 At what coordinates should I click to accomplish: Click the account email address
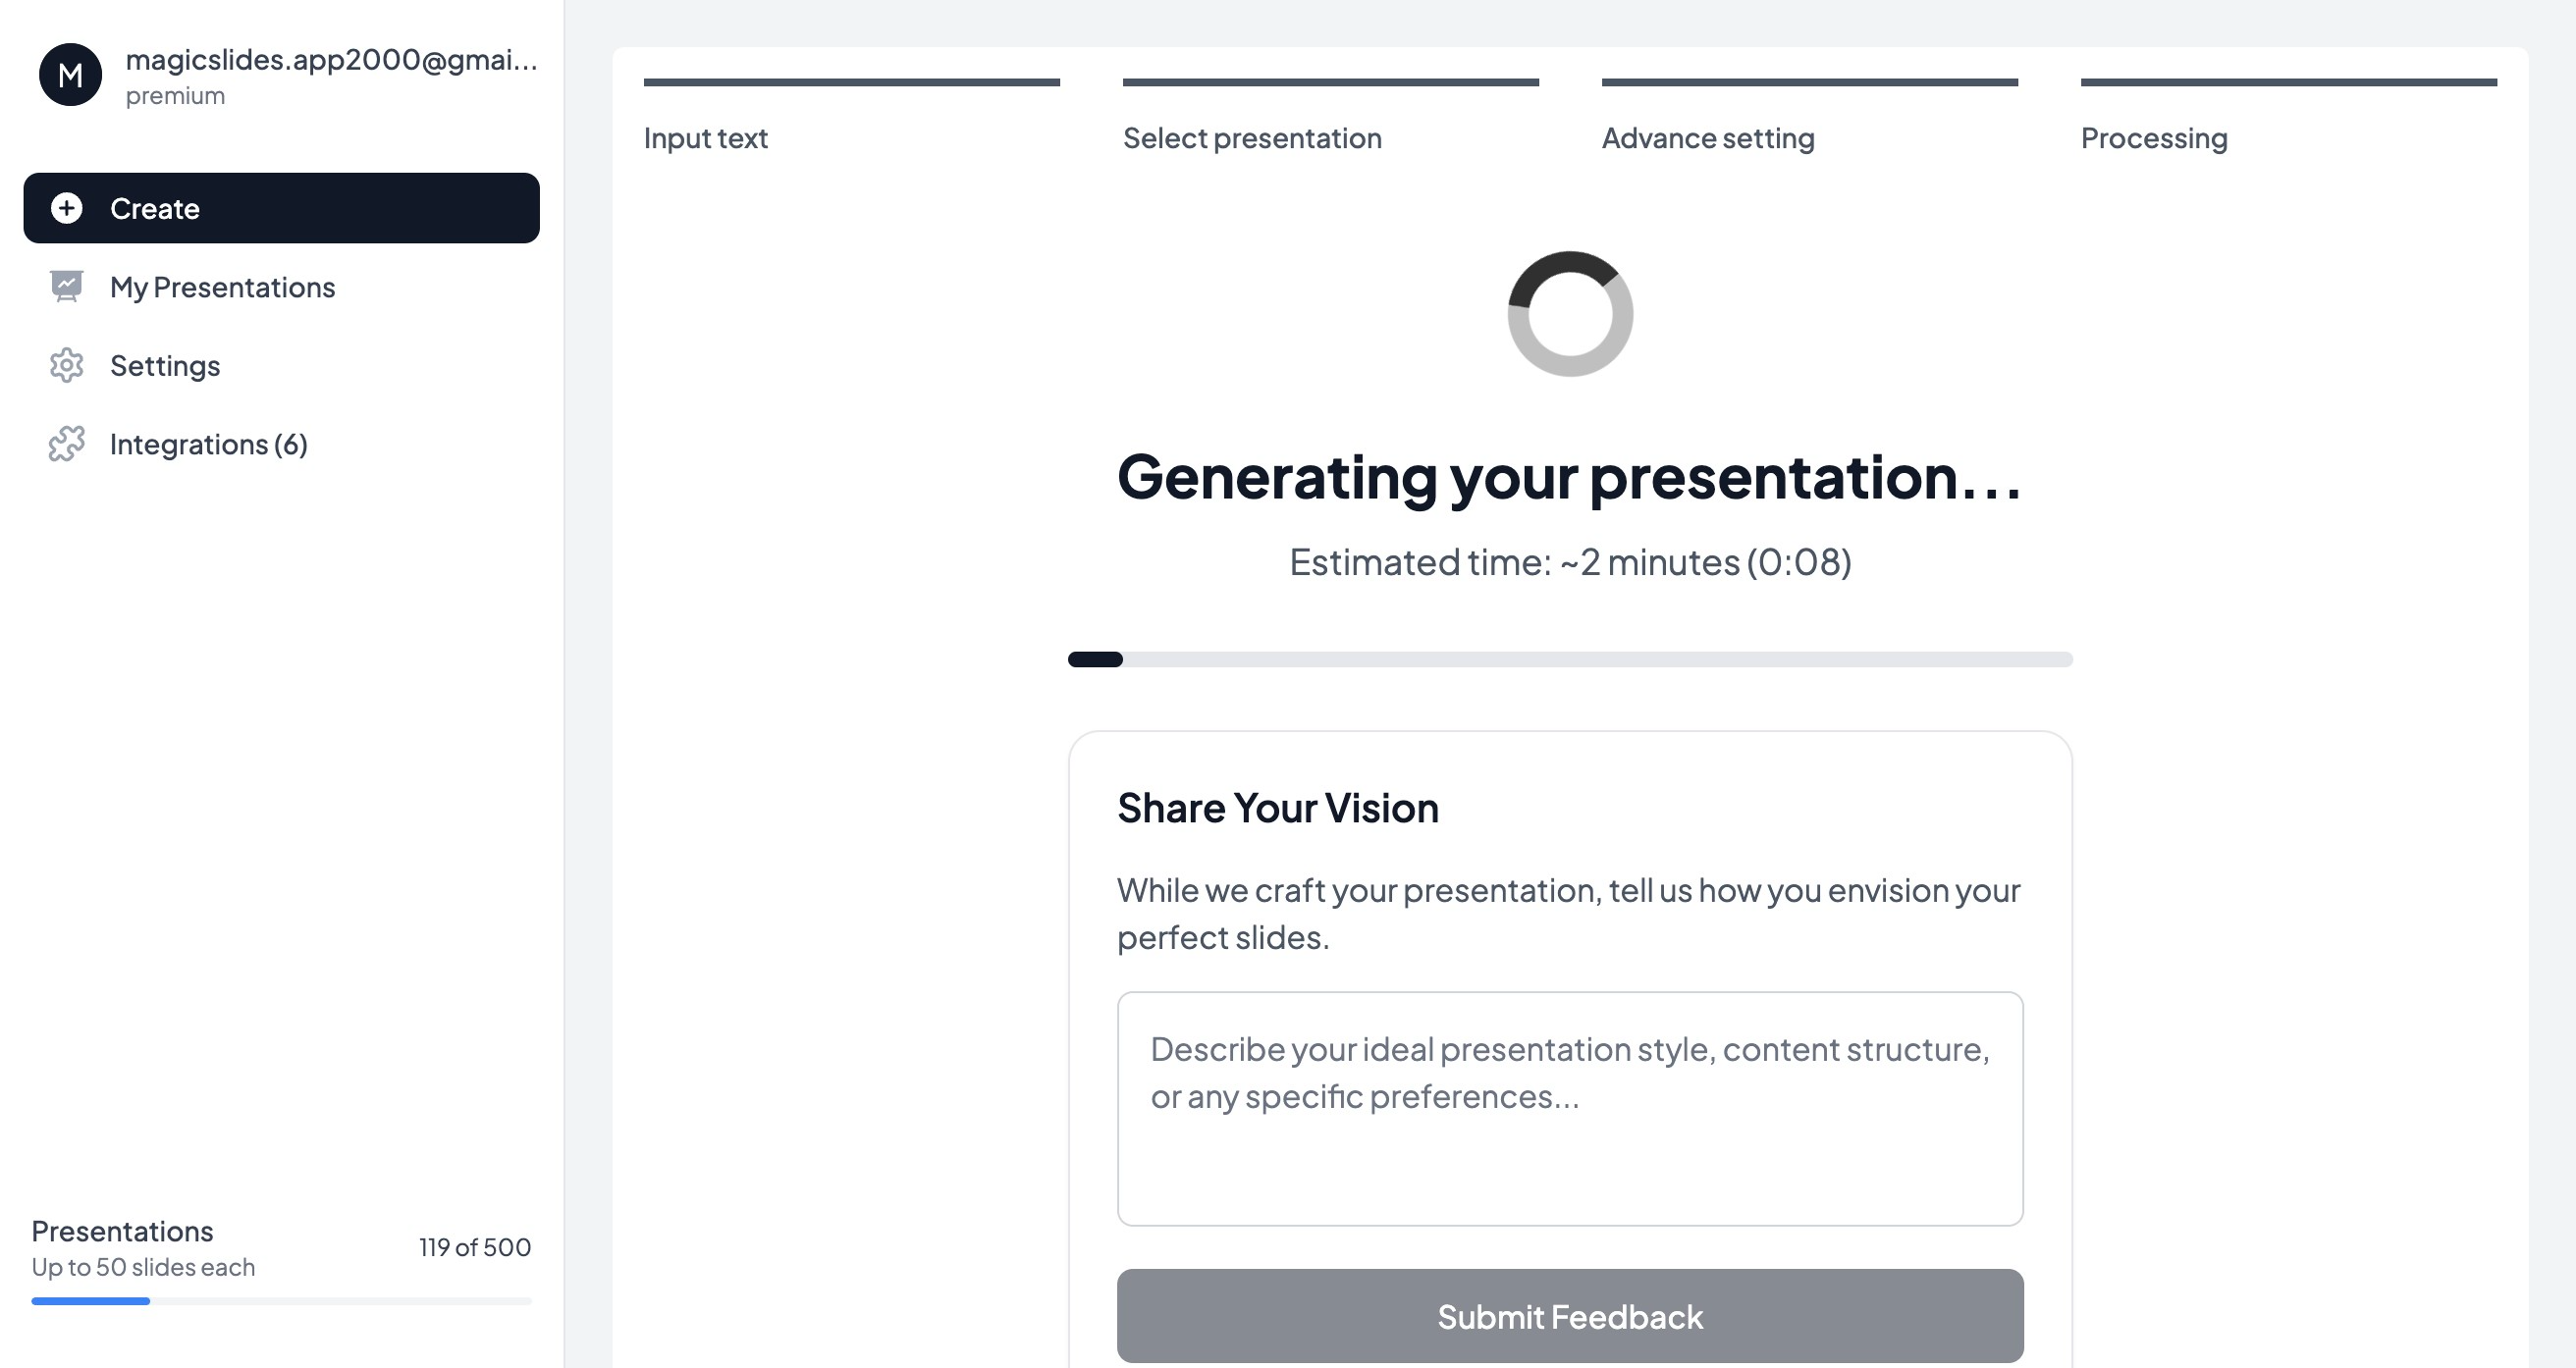point(331,60)
